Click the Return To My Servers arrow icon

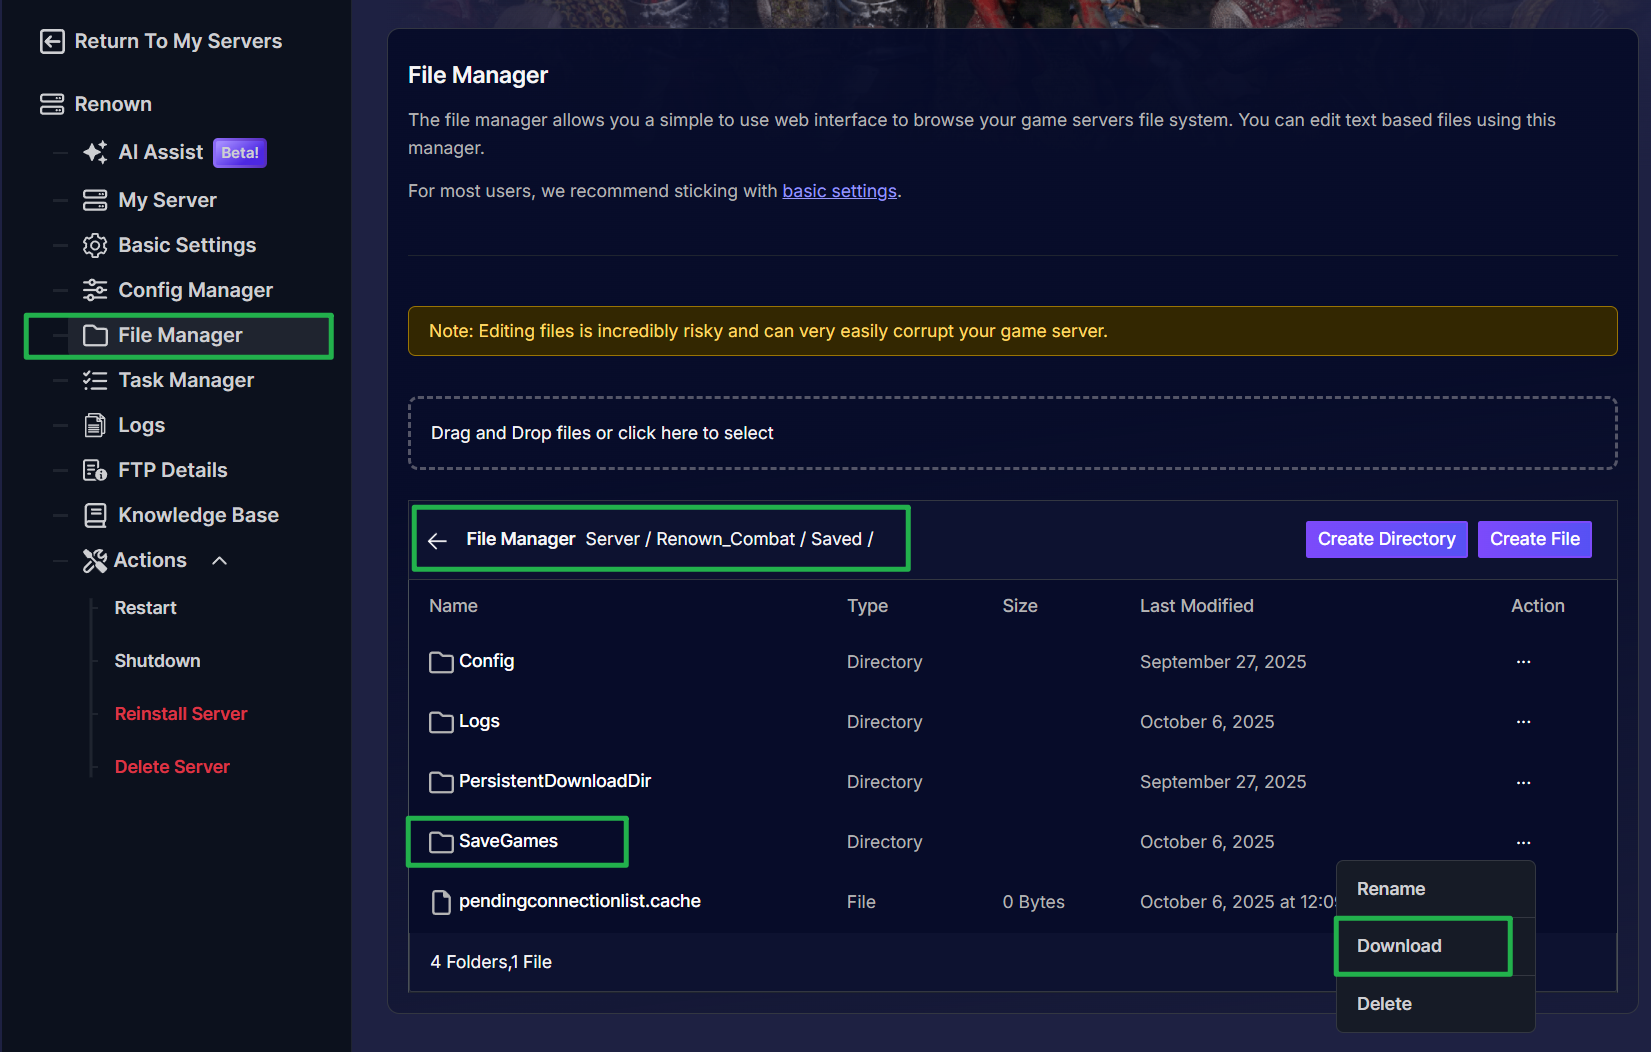point(52,41)
